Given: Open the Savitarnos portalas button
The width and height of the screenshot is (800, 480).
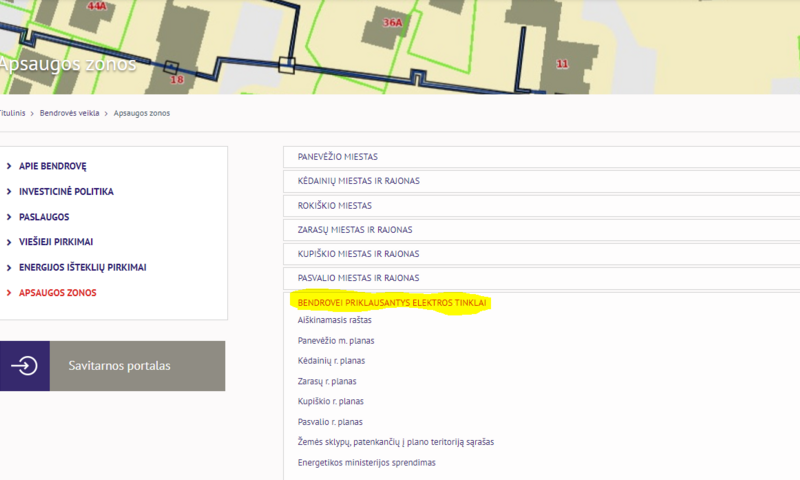Looking at the screenshot, I should (112, 366).
